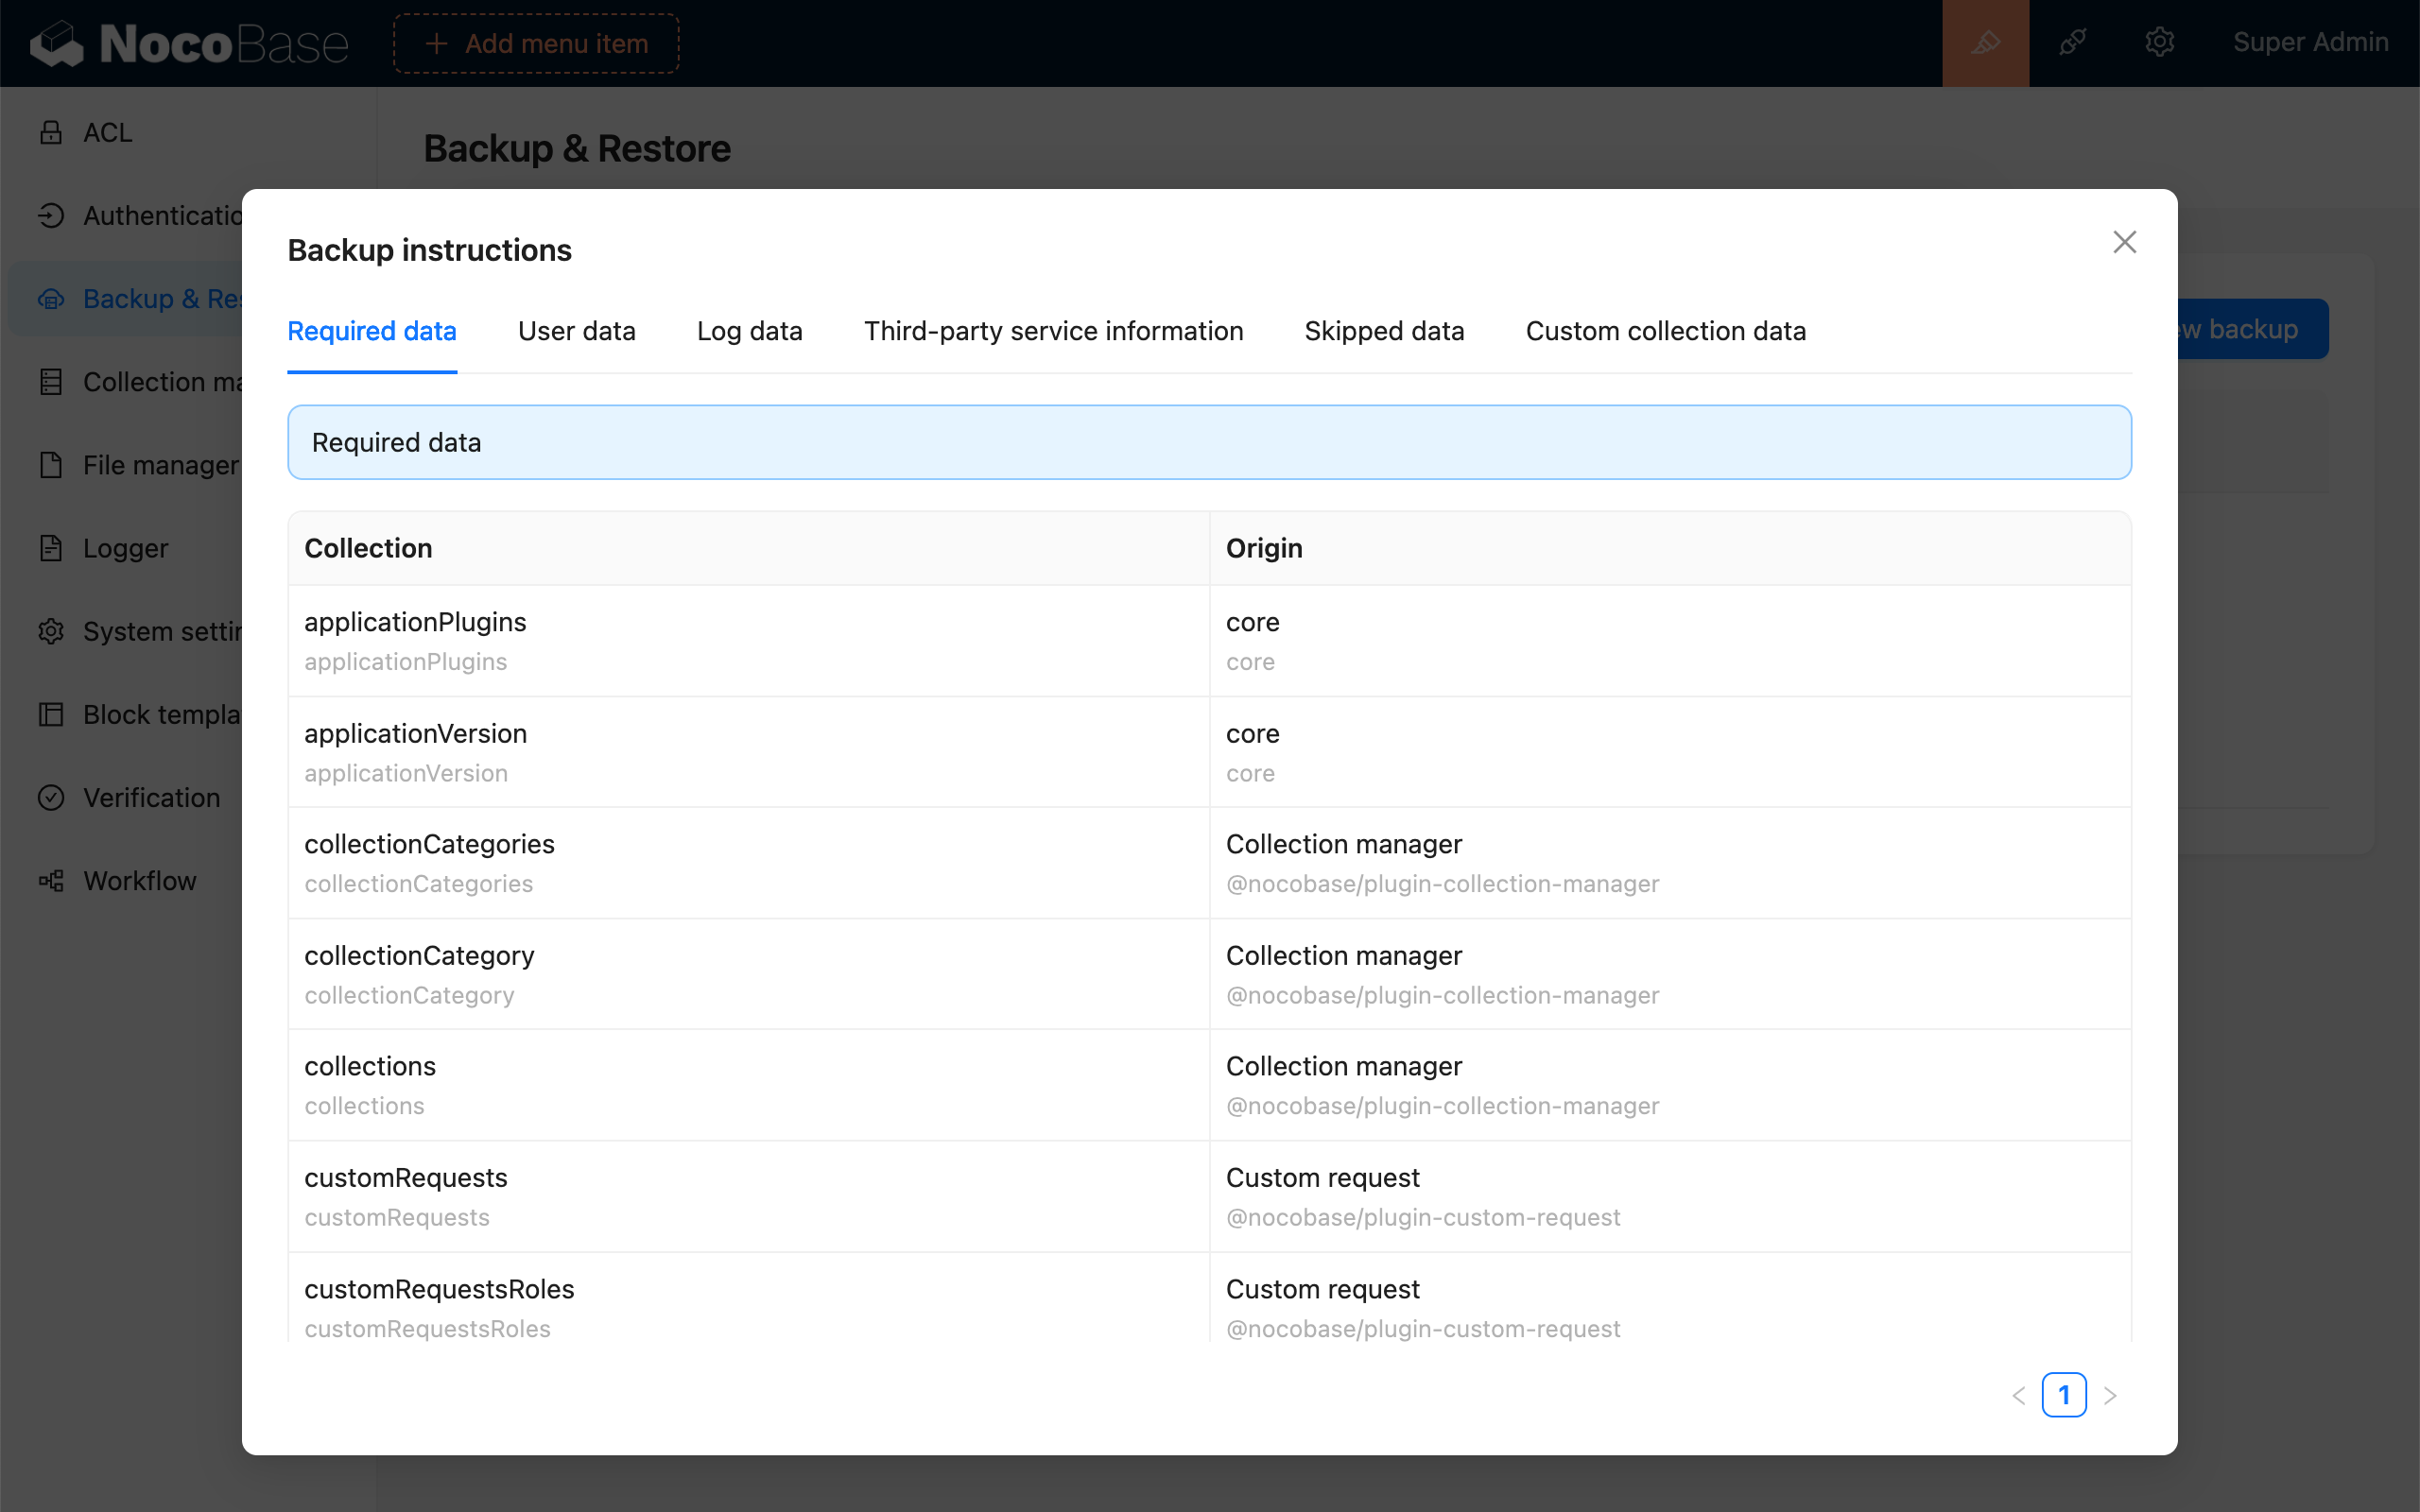Switch to the Skipped data tab
This screenshot has width=2420, height=1512.
pos(1384,331)
